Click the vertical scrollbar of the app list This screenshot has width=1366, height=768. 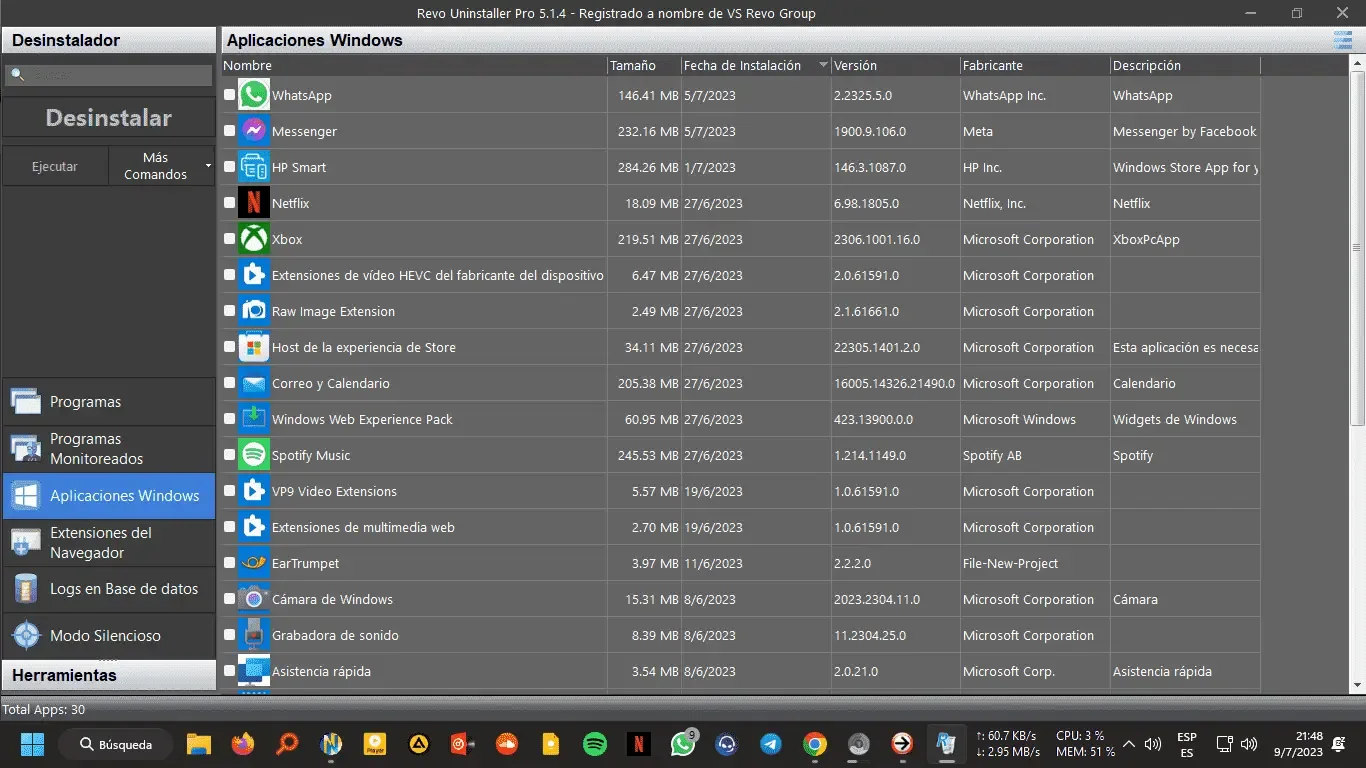pyautogui.click(x=1357, y=247)
